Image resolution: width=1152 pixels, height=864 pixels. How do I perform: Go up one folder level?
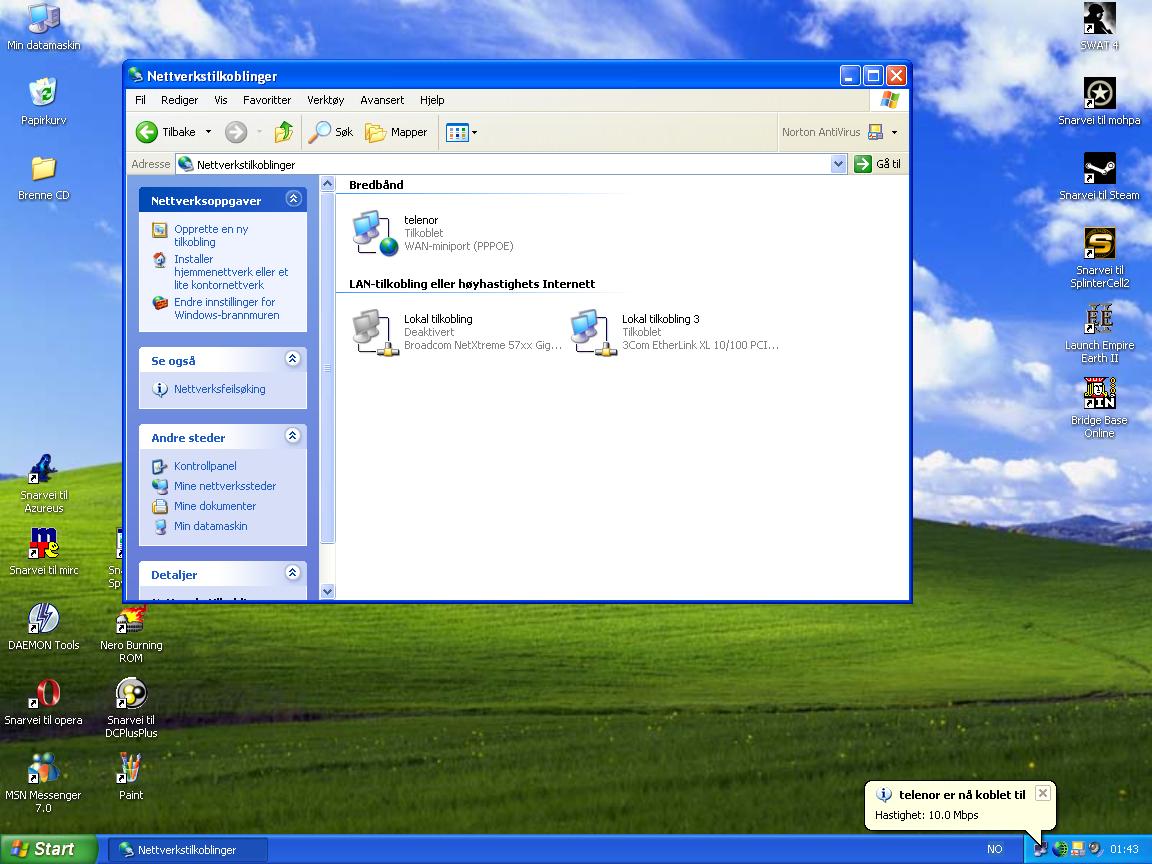pos(284,132)
